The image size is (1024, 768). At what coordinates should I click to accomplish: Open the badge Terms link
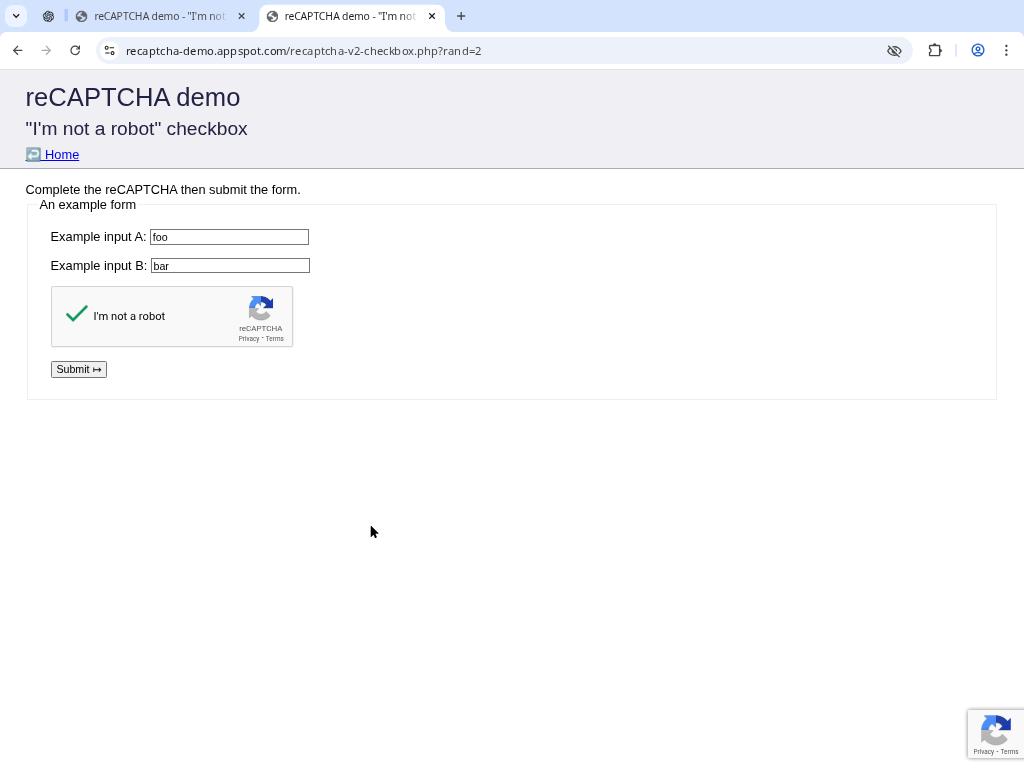pos(1009,752)
